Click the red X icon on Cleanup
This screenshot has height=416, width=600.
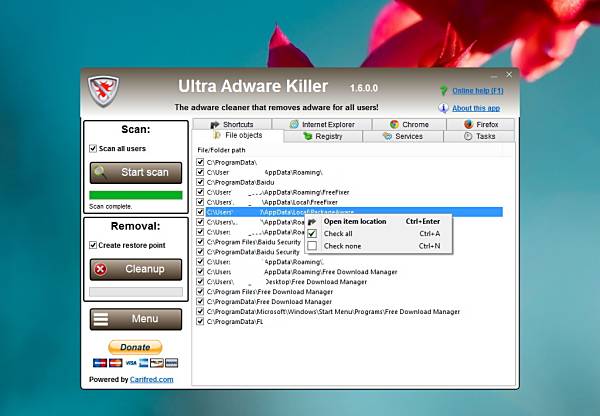pos(101,269)
